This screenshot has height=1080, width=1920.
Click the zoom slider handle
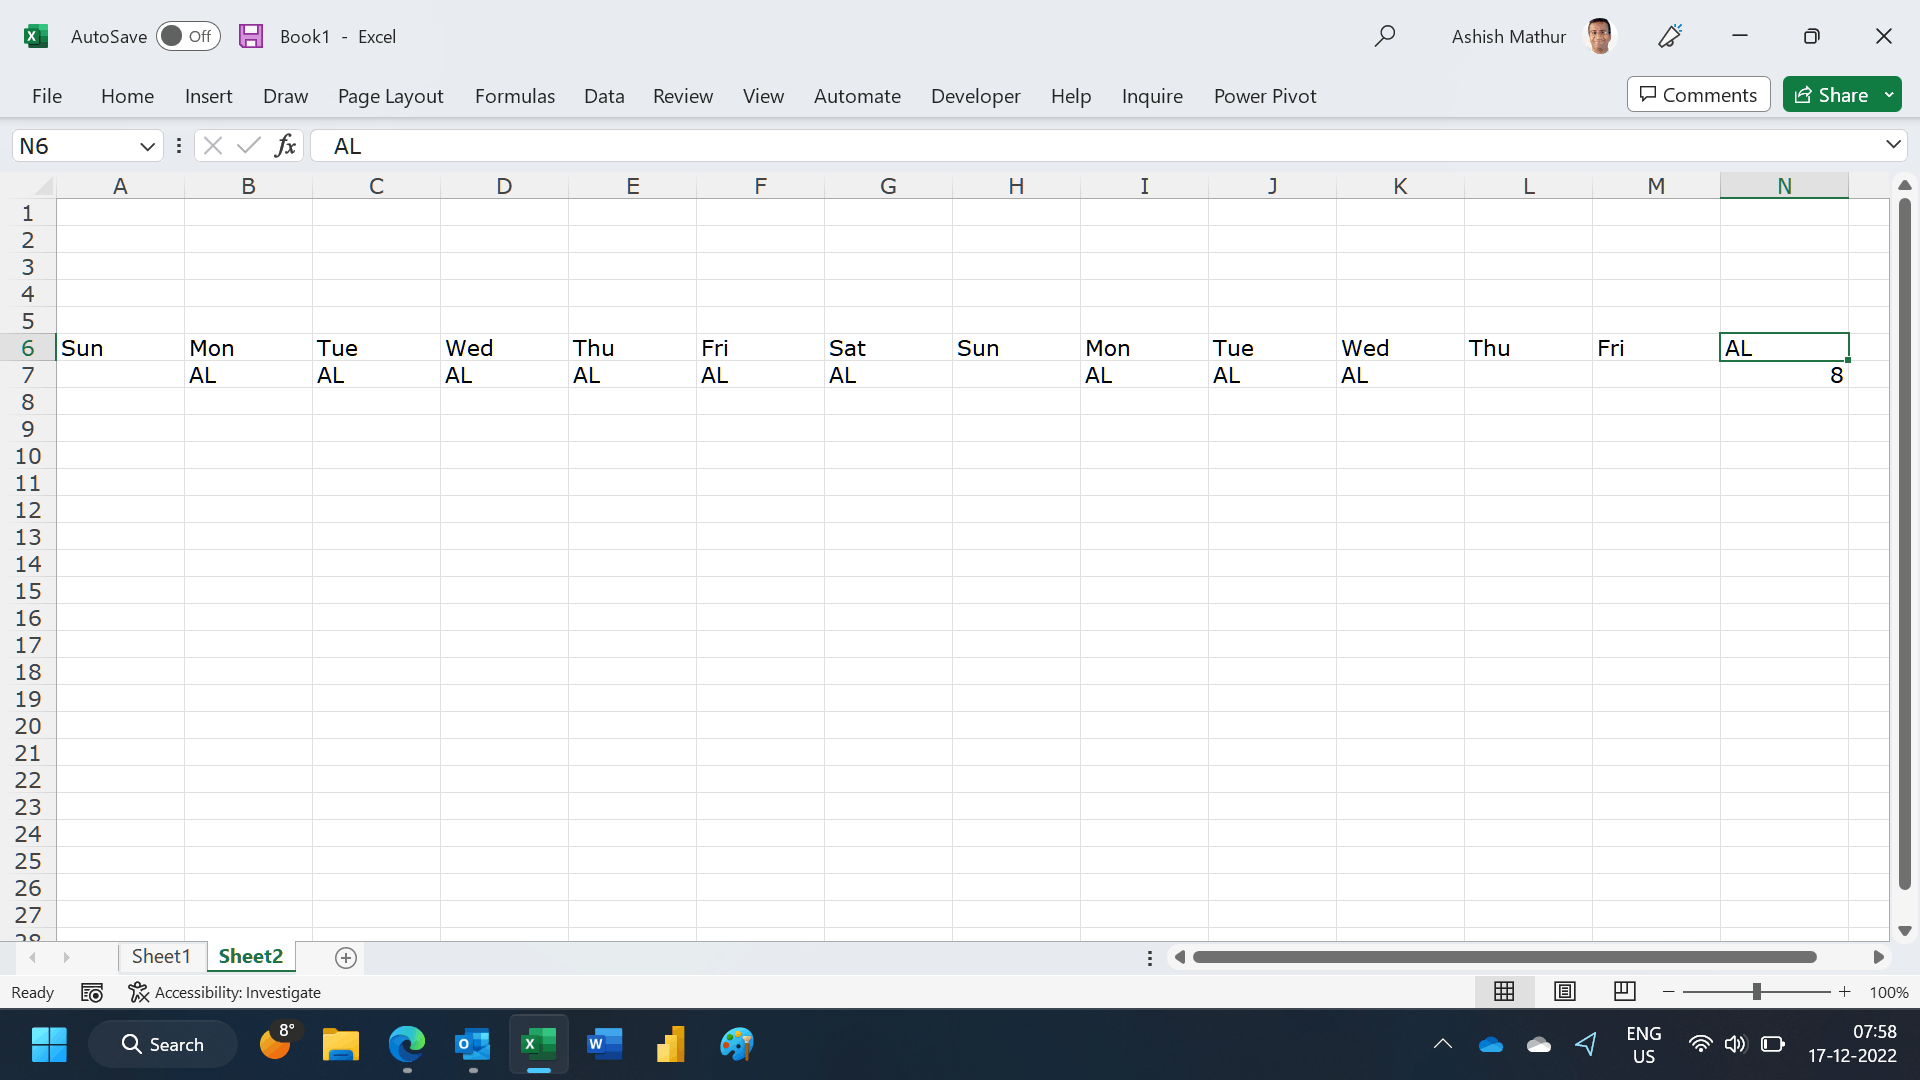(1756, 991)
